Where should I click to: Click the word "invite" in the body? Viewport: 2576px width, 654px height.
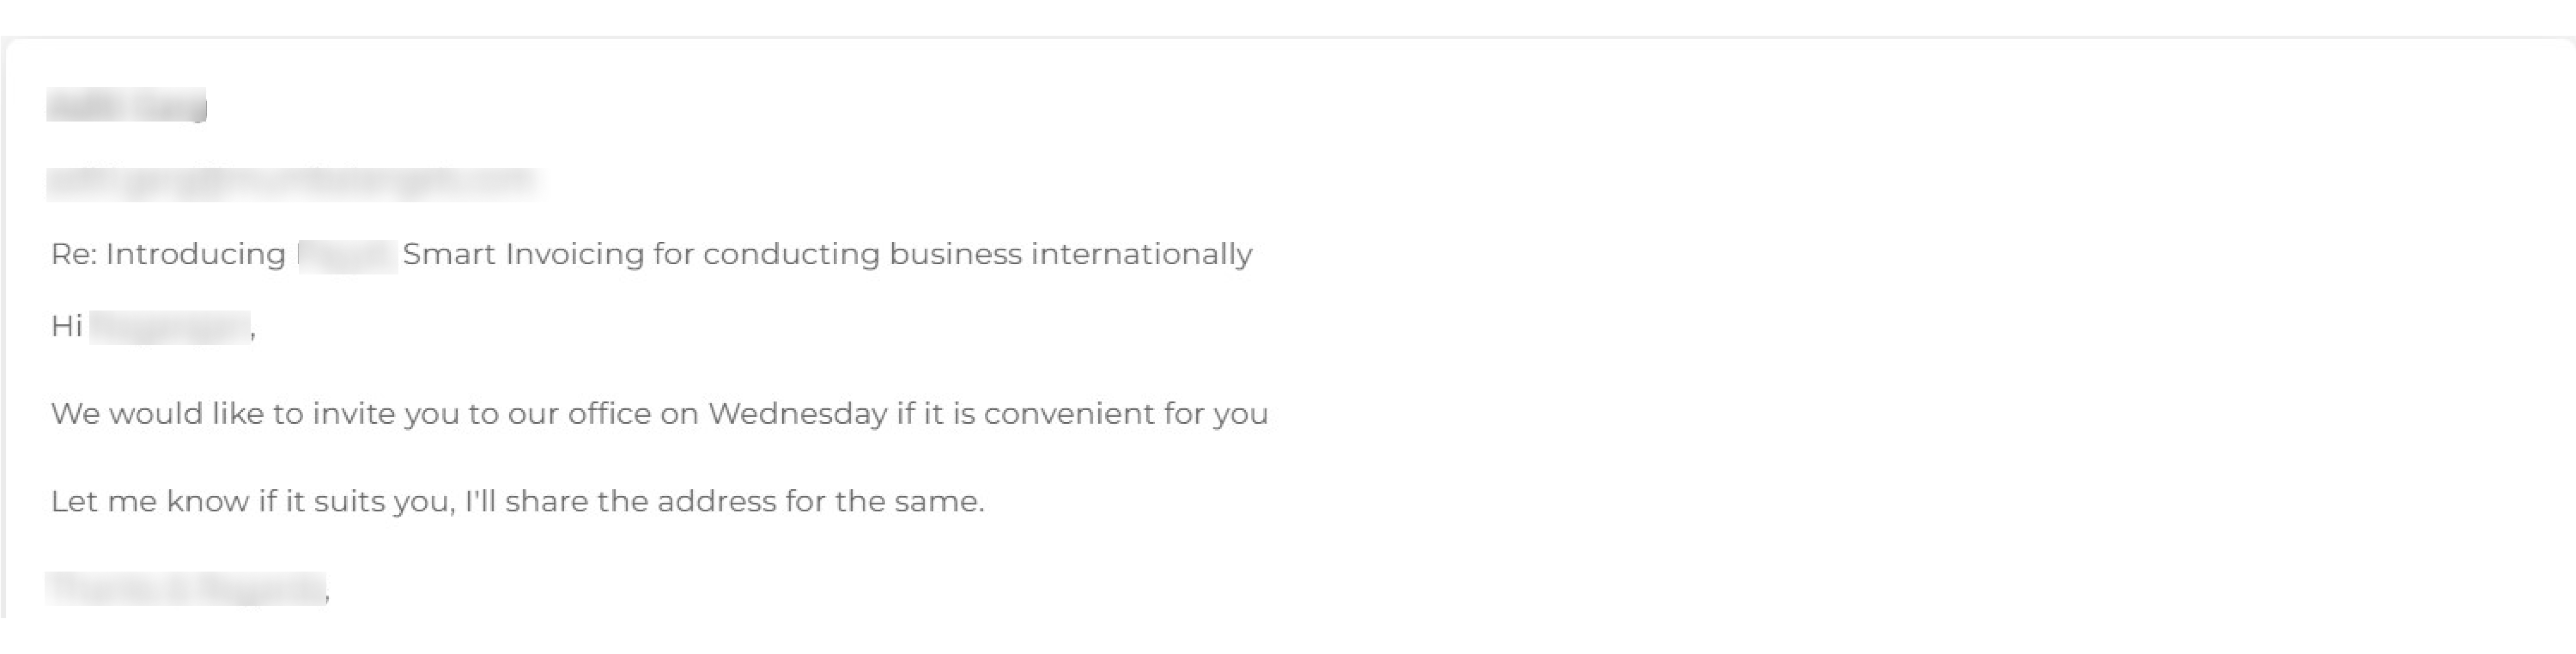click(354, 414)
